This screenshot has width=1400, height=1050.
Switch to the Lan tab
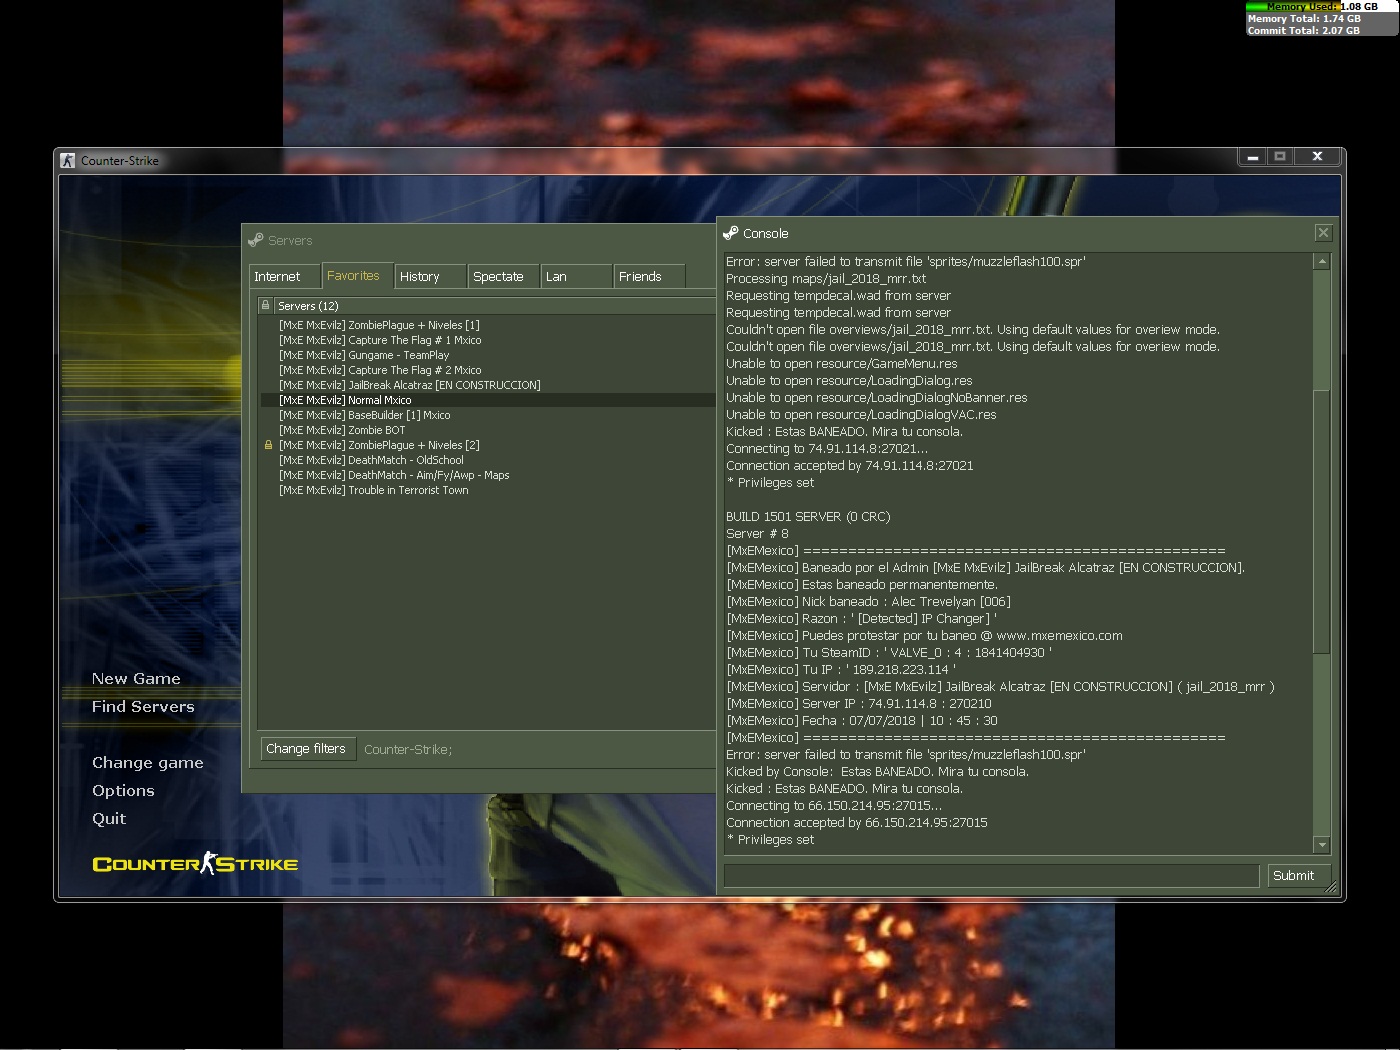coord(577,276)
